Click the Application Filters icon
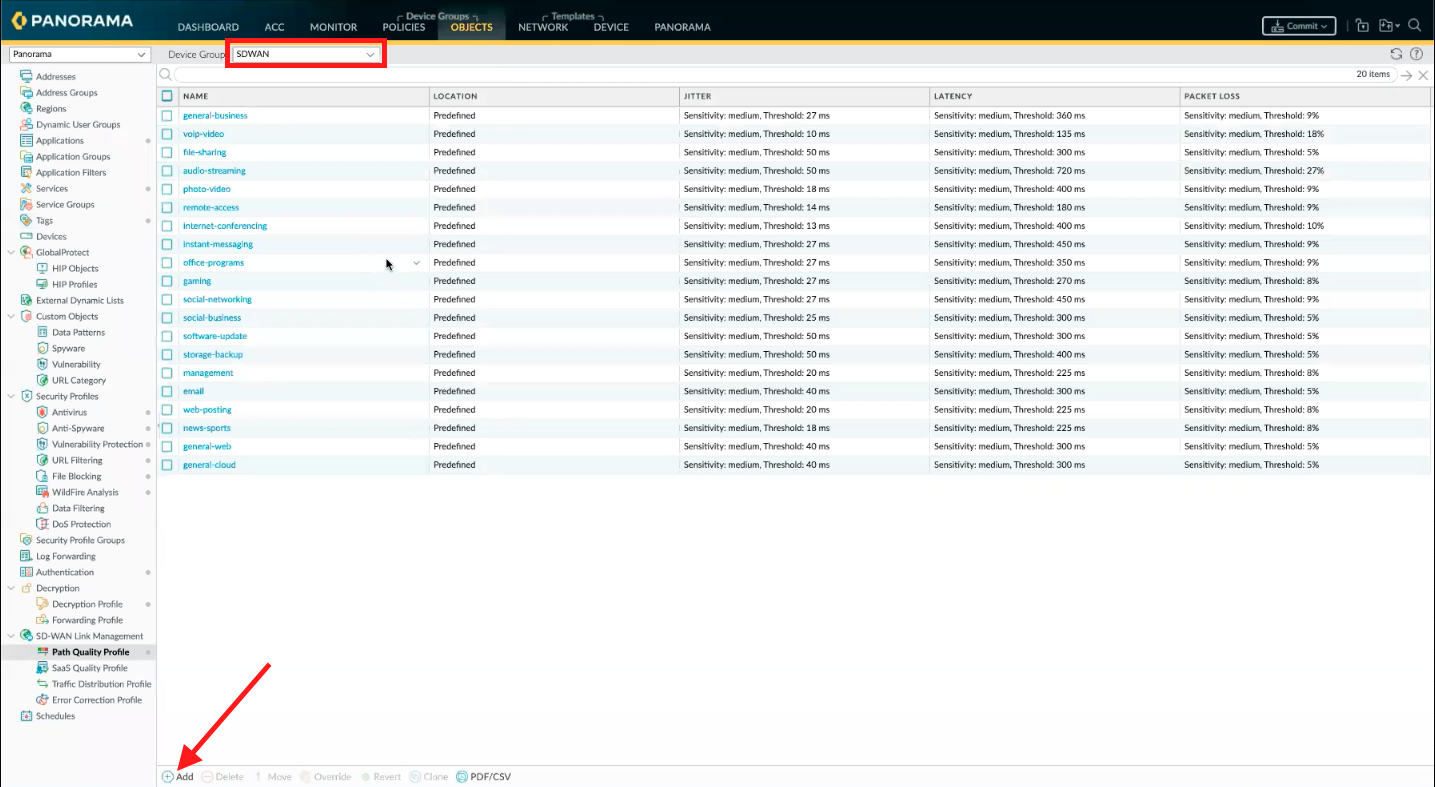The image size is (1435, 787). (27, 172)
